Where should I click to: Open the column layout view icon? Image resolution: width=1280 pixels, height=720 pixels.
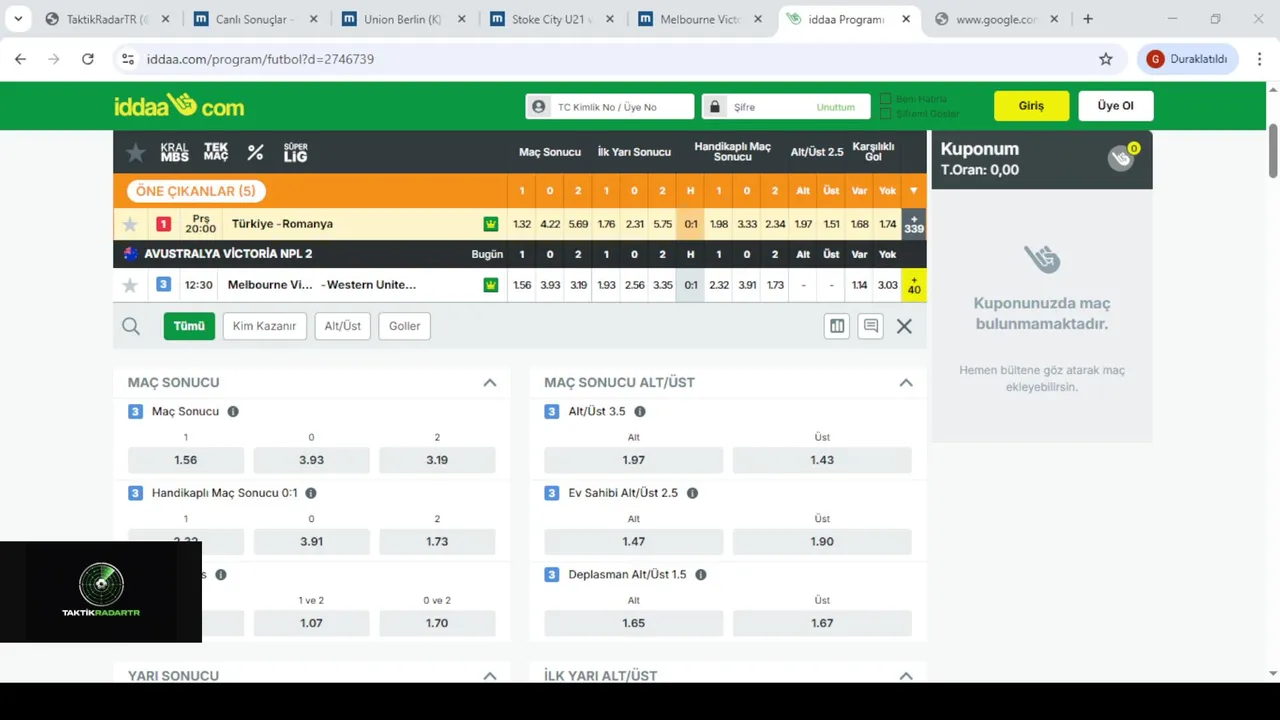click(837, 326)
